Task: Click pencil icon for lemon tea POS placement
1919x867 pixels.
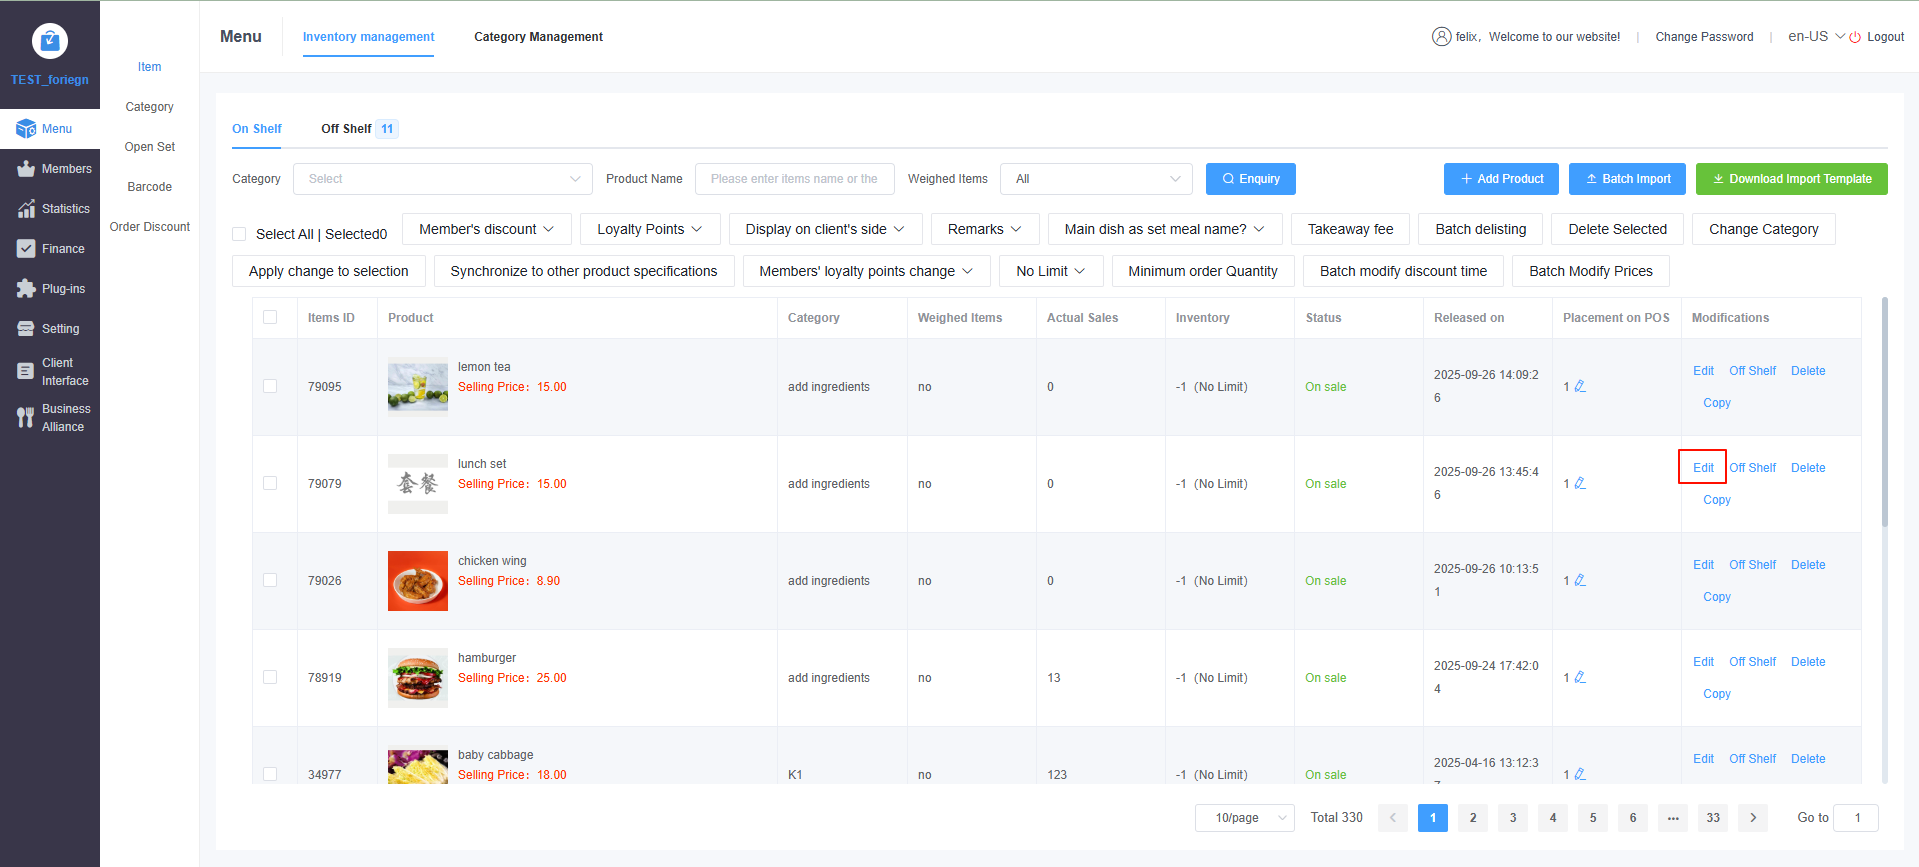Action: [1580, 386]
